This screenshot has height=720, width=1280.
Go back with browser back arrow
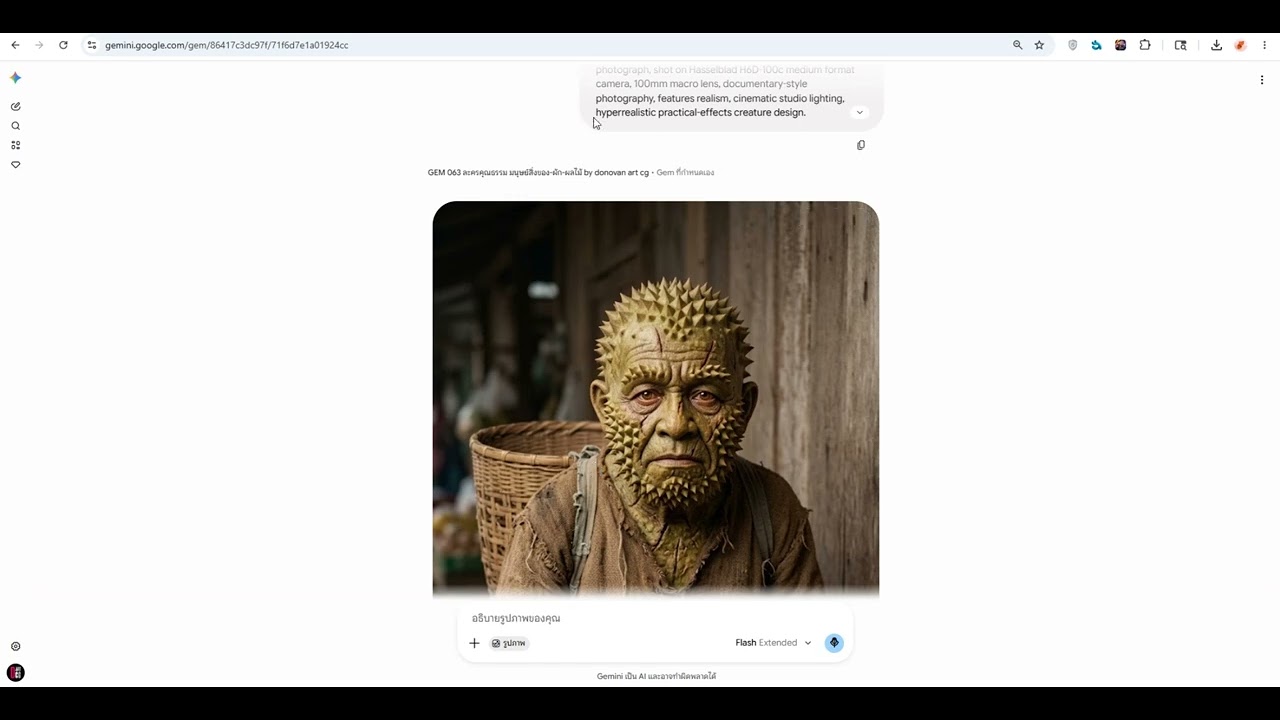point(15,45)
